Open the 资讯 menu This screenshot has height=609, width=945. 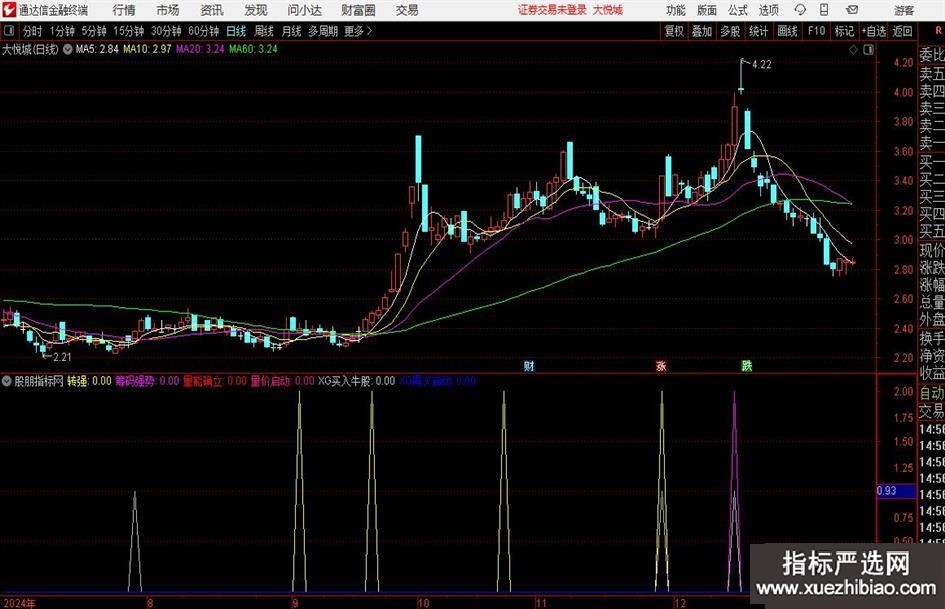pyautogui.click(x=212, y=10)
